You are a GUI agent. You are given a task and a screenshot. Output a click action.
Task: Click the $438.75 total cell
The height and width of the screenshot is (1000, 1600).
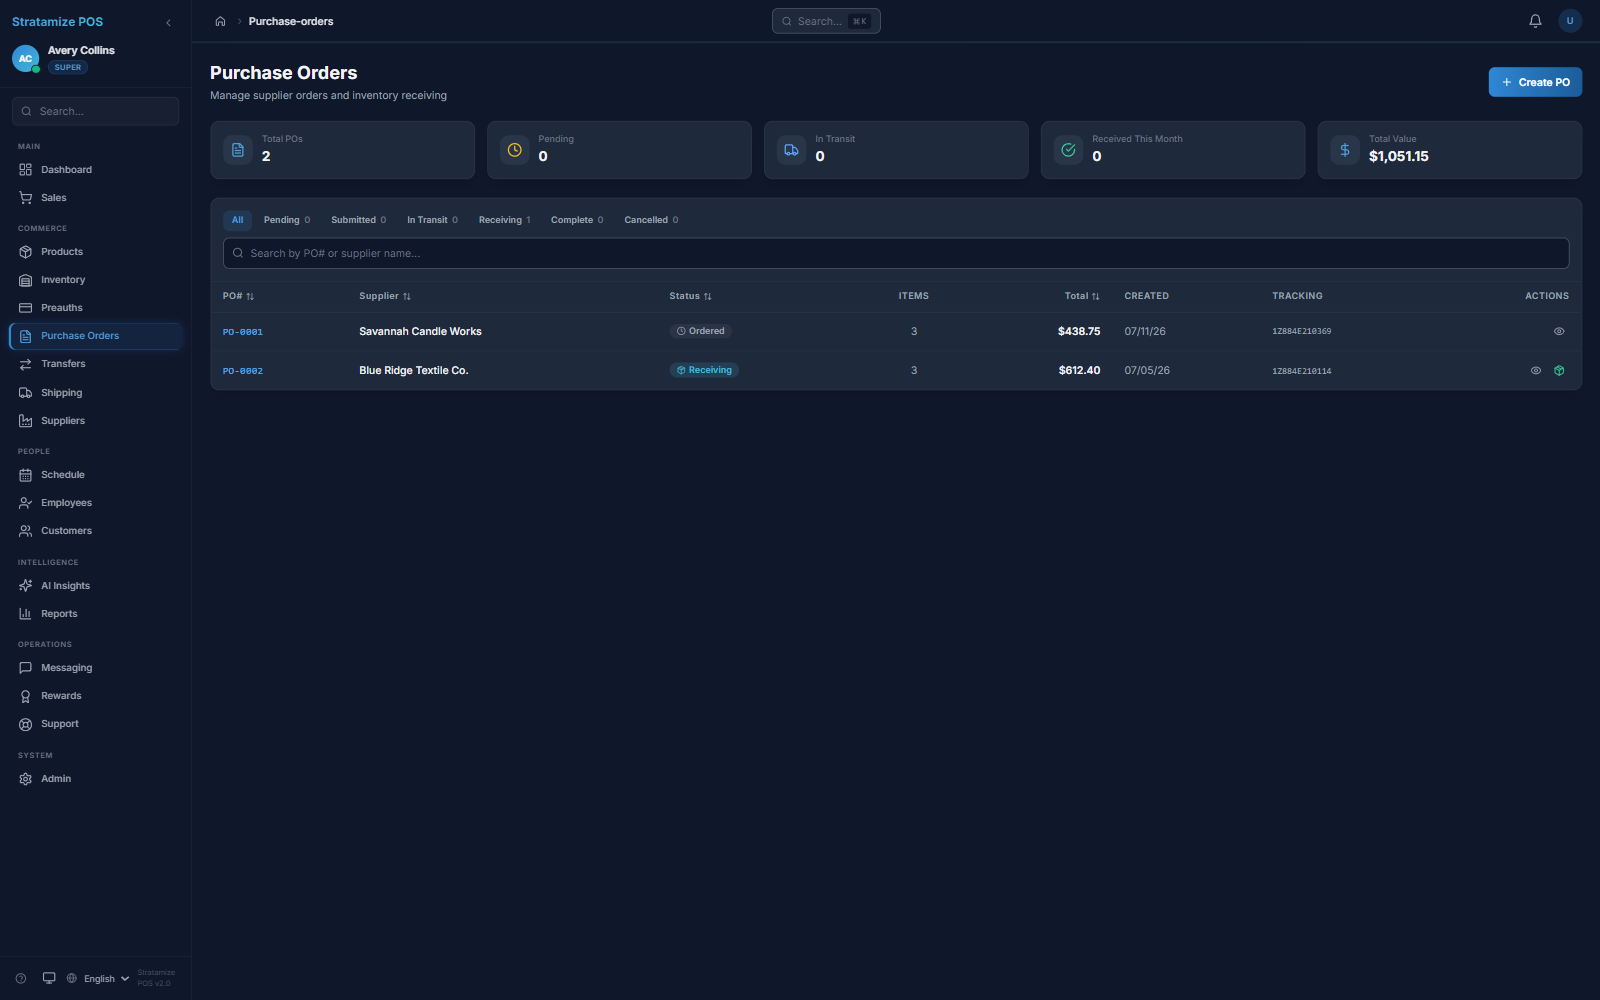click(x=1079, y=331)
